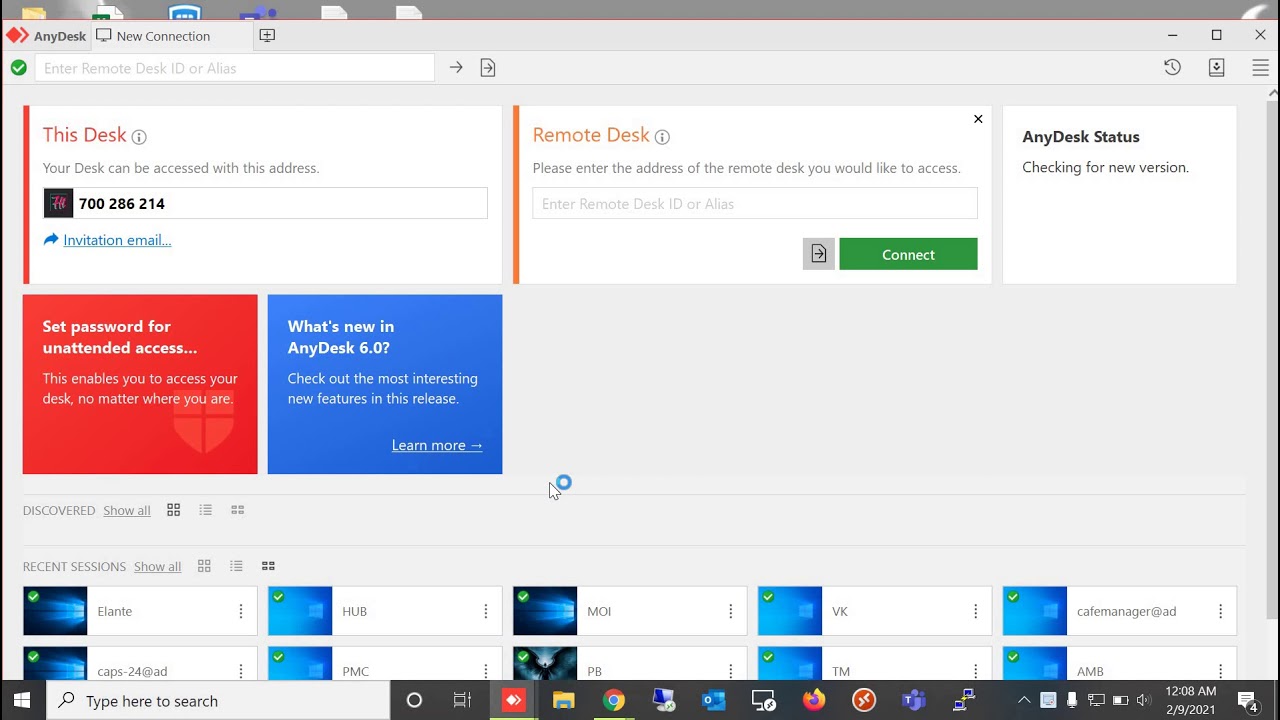Open session history clock icon

point(1173,67)
